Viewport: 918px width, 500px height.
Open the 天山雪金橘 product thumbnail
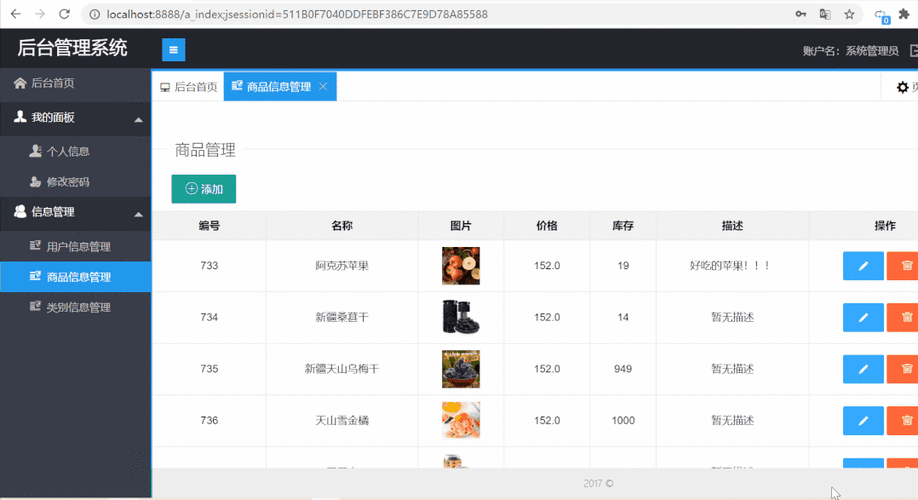click(461, 420)
